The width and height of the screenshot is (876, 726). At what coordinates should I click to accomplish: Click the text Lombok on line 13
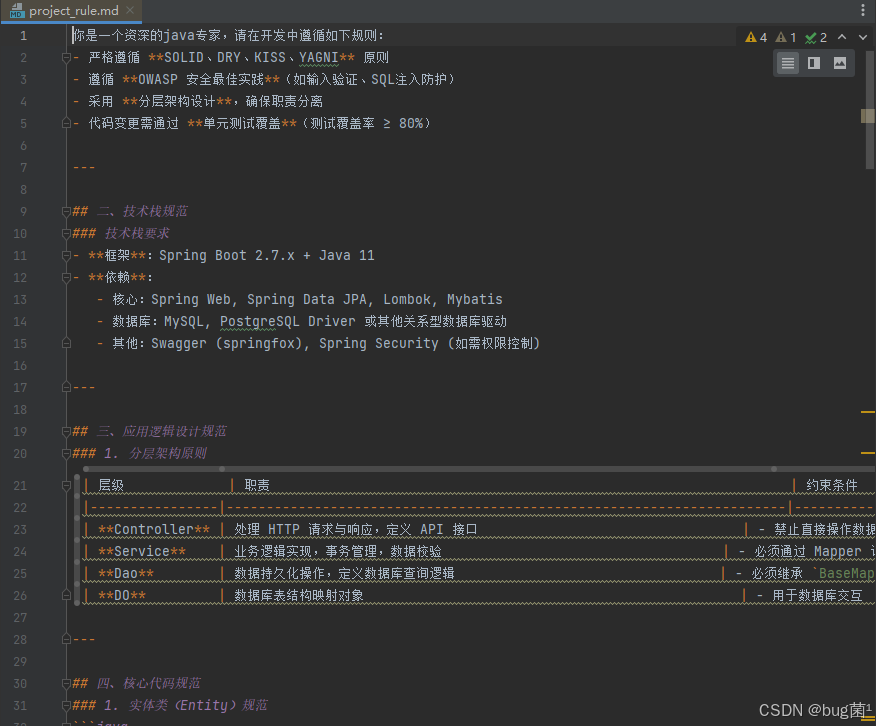[x=407, y=299]
